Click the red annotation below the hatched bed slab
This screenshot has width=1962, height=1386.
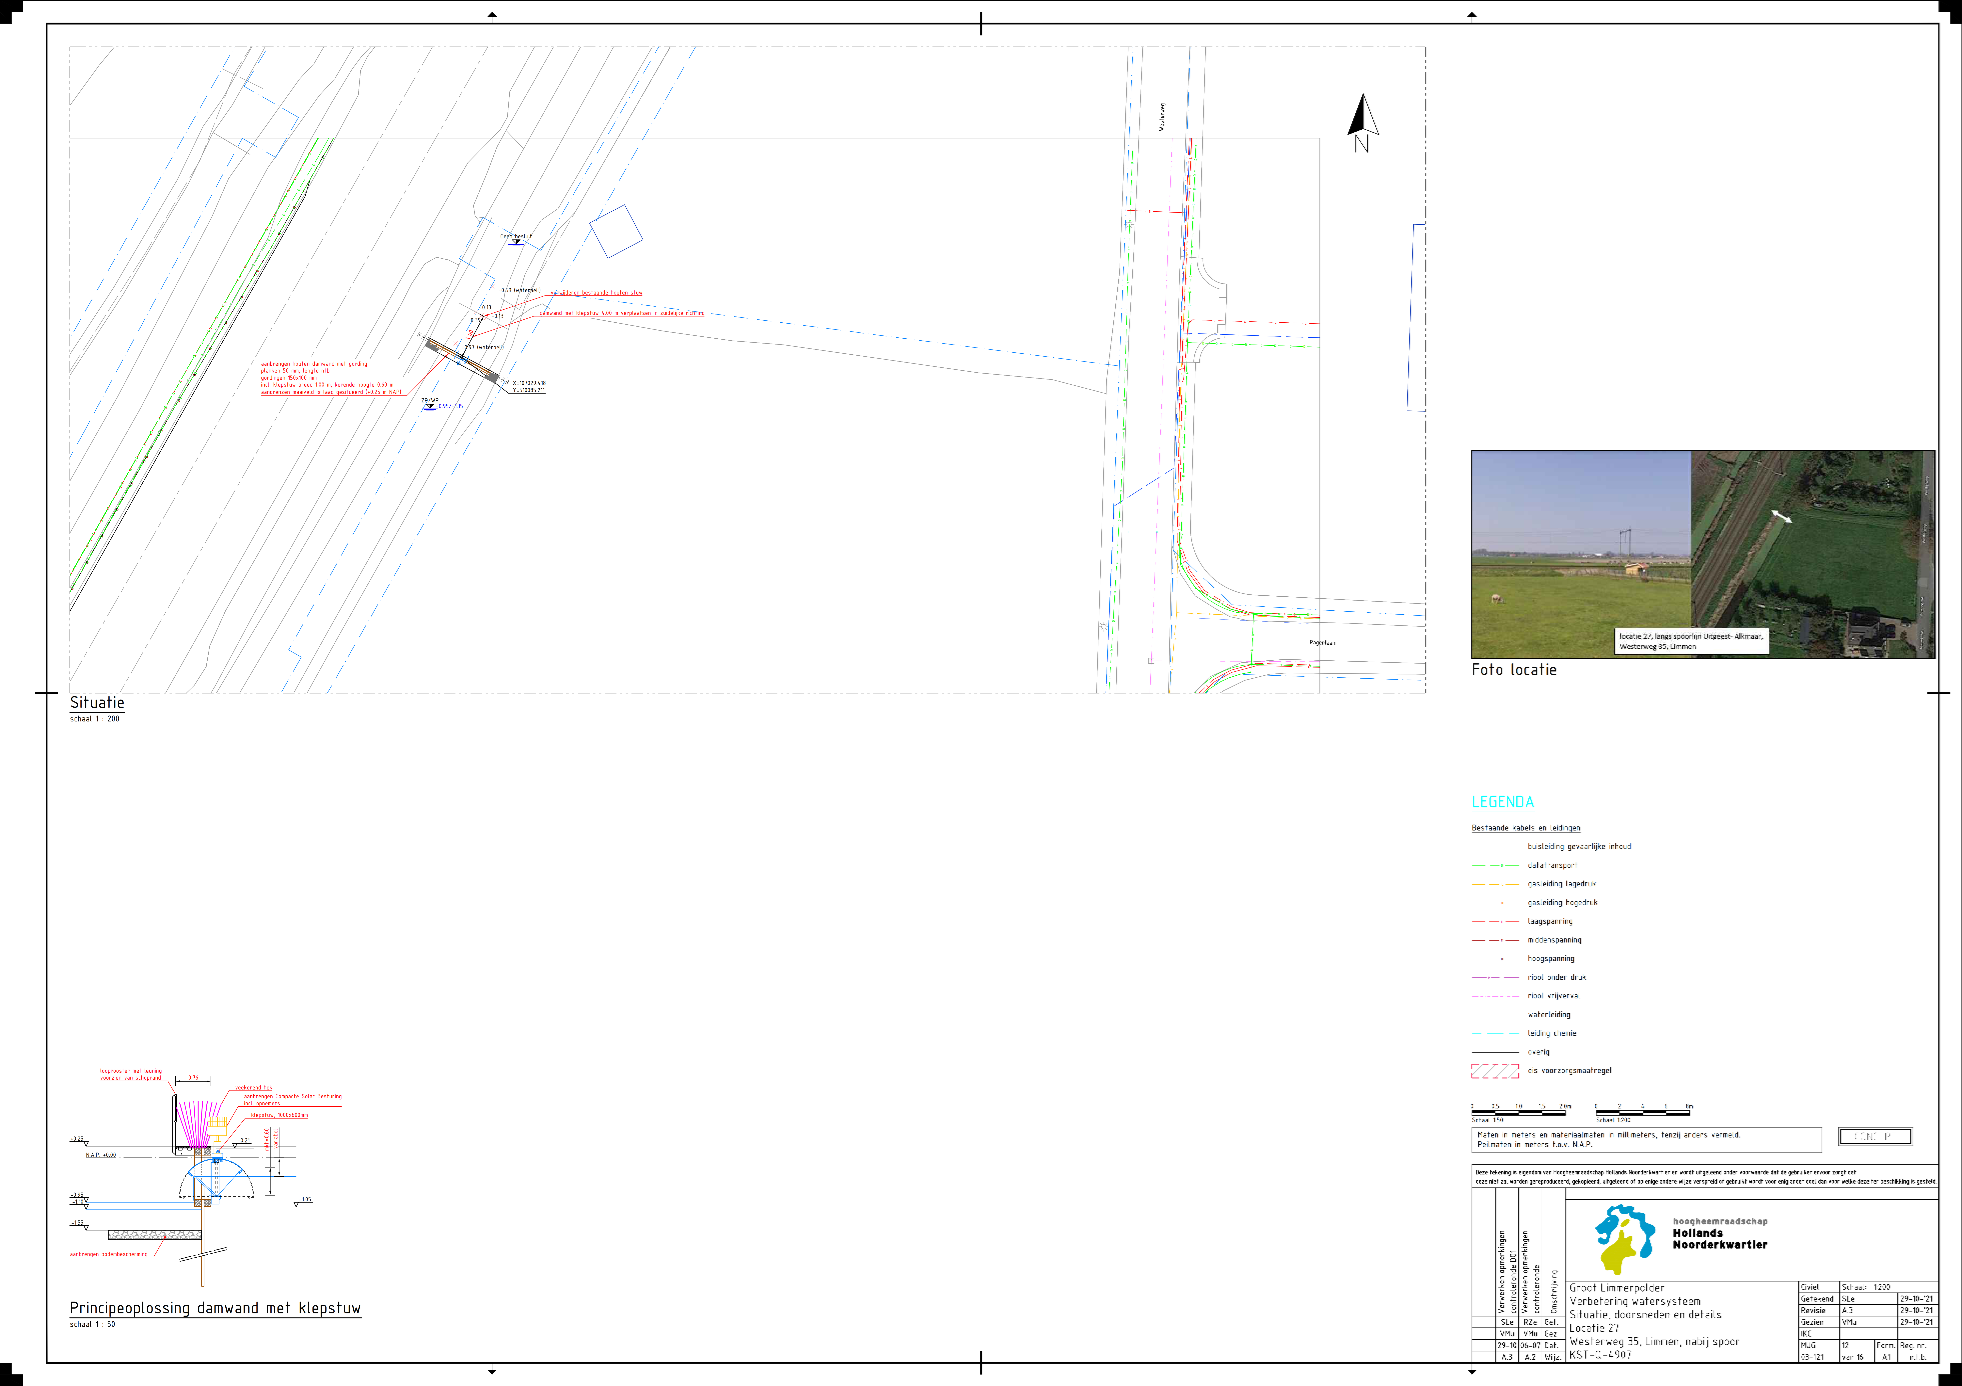(108, 1253)
